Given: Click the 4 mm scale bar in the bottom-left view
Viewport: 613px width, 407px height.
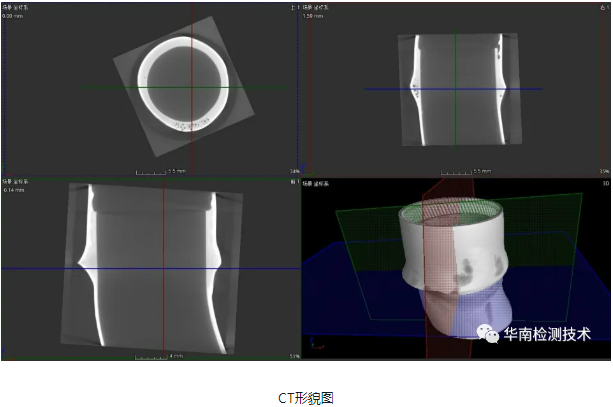Looking at the screenshot, I should pyautogui.click(x=158, y=353).
